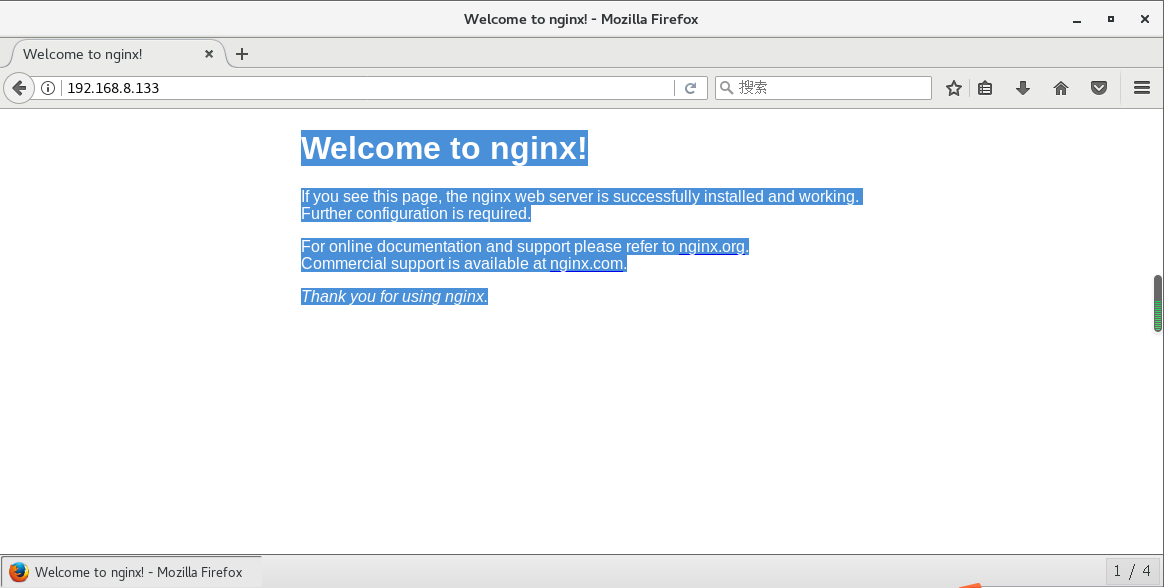
Task: Click the 1 / 4 workspace switcher
Action: tap(1132, 571)
